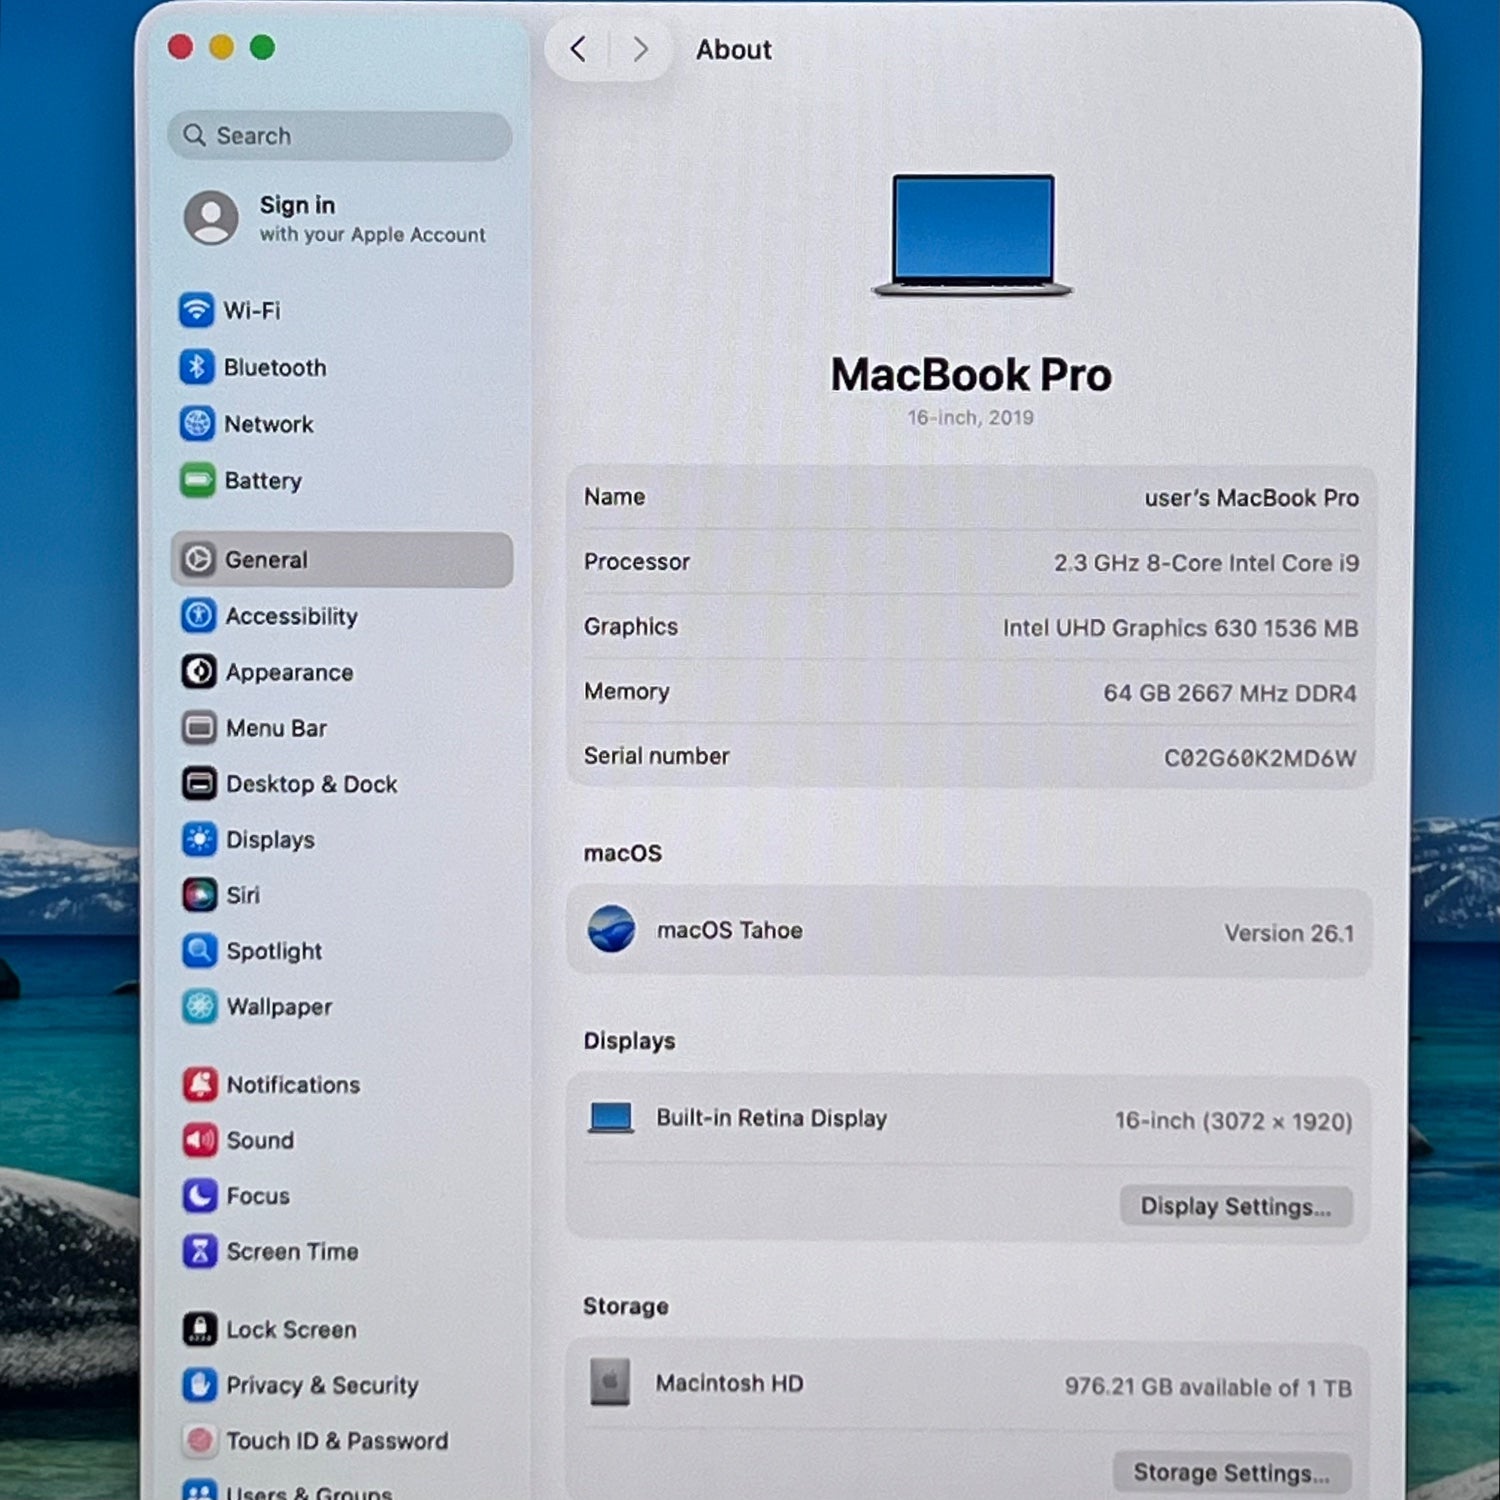Open Desktop & Dock settings pane
This screenshot has width=1500, height=1500.
tap(311, 784)
